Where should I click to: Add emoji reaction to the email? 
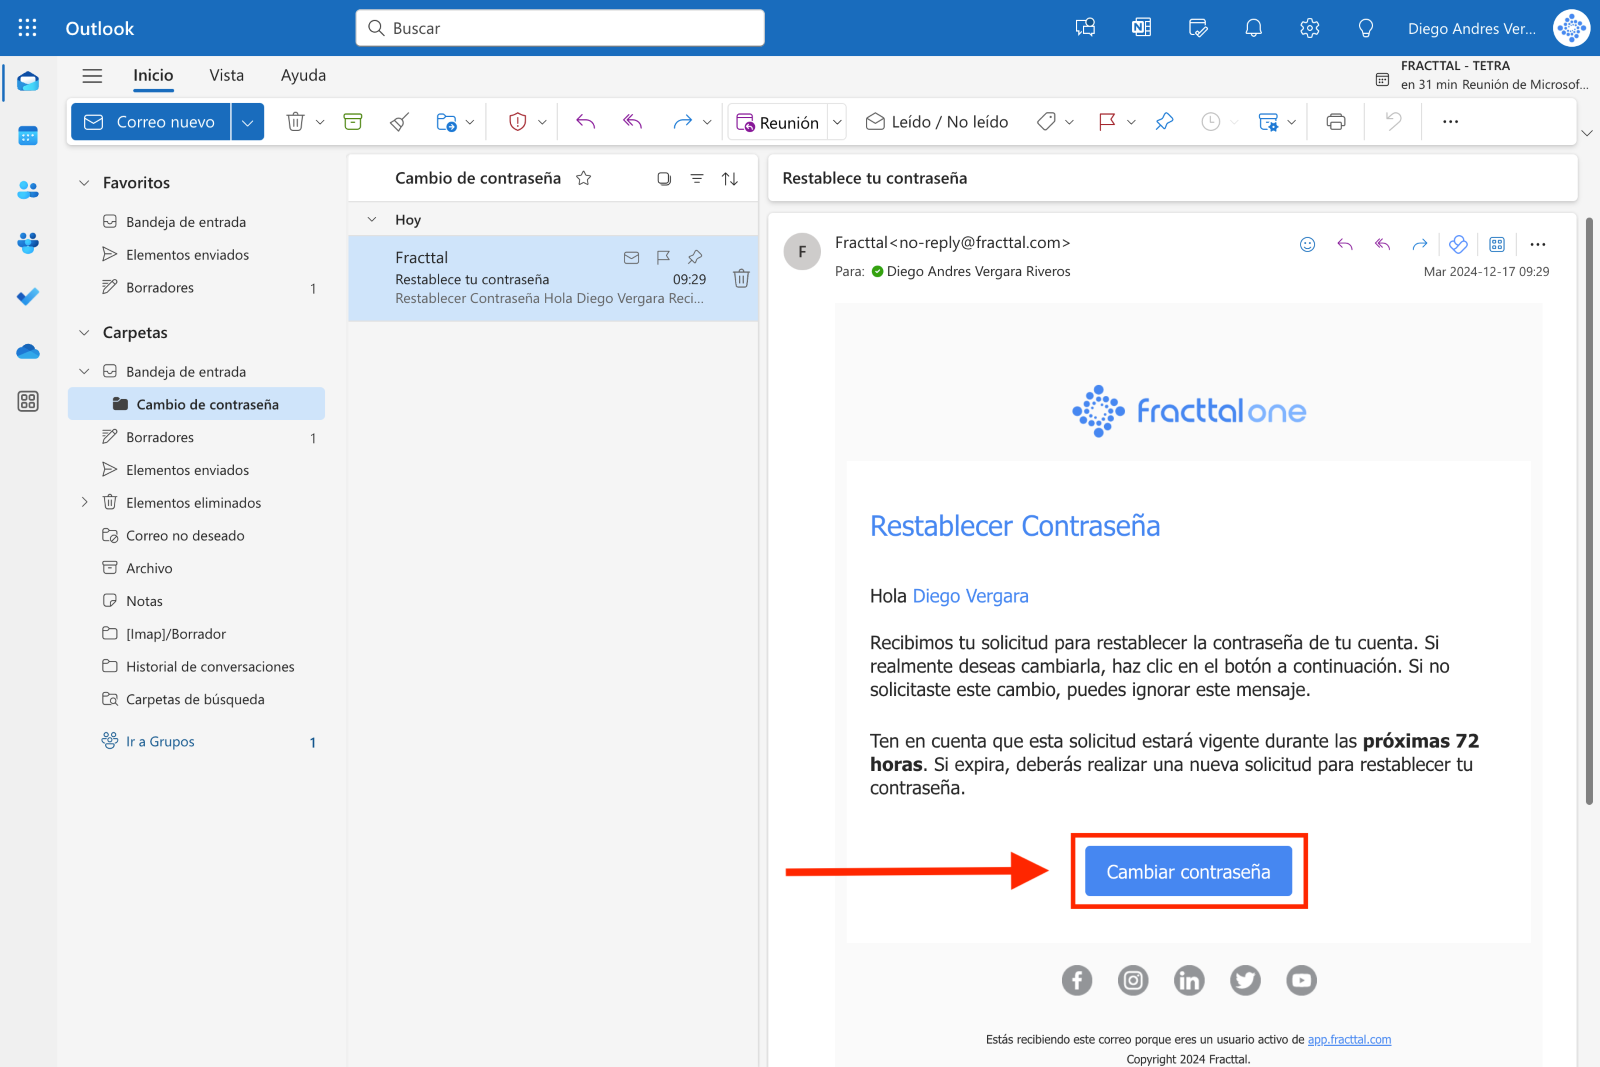coord(1307,244)
